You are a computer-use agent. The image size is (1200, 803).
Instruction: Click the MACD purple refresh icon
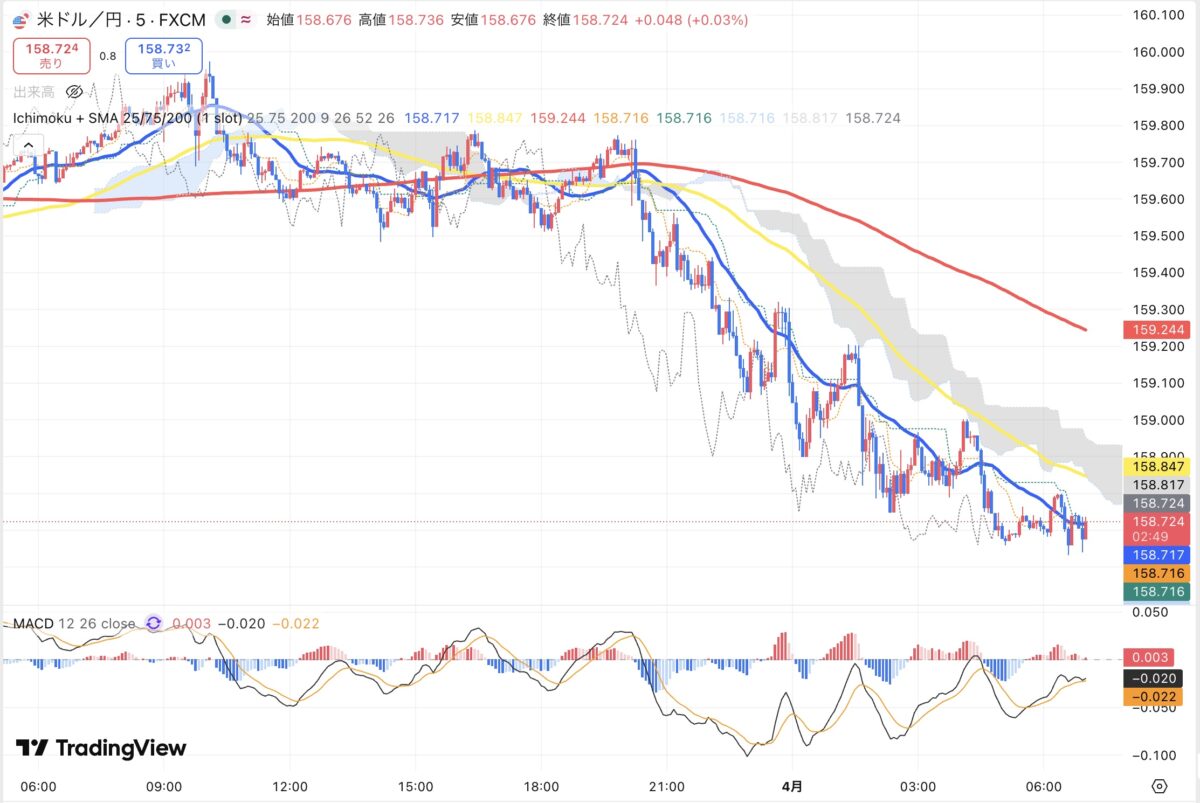pos(154,623)
